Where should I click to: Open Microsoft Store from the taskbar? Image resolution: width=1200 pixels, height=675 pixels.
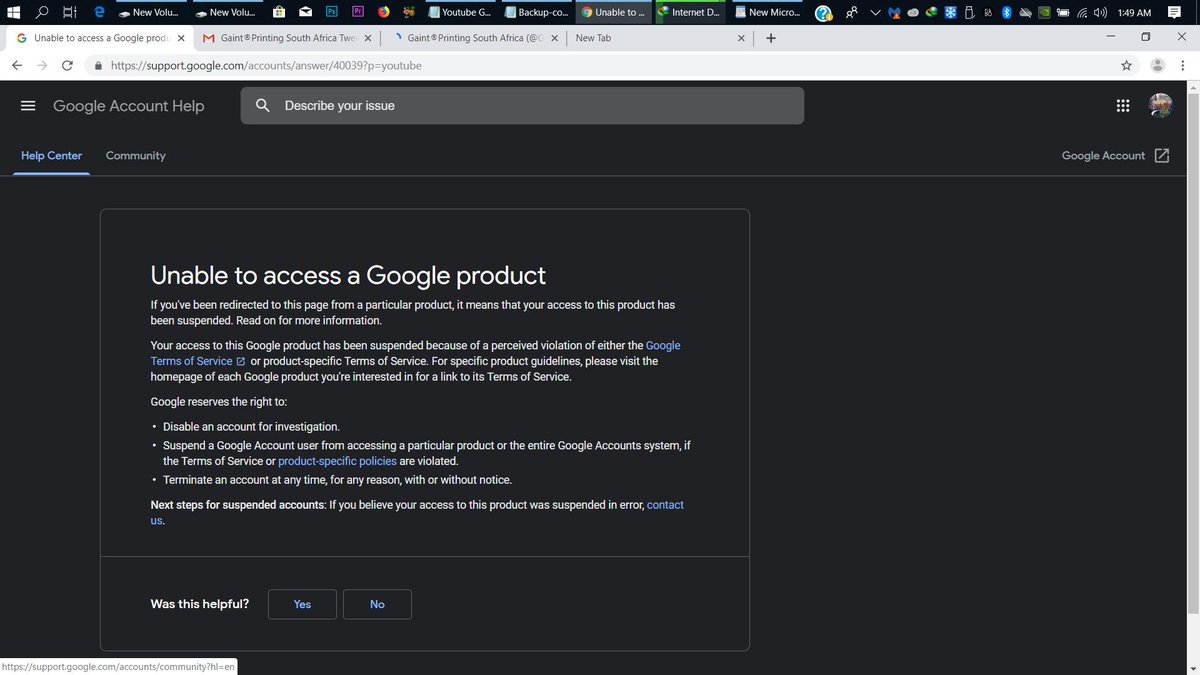(279, 12)
